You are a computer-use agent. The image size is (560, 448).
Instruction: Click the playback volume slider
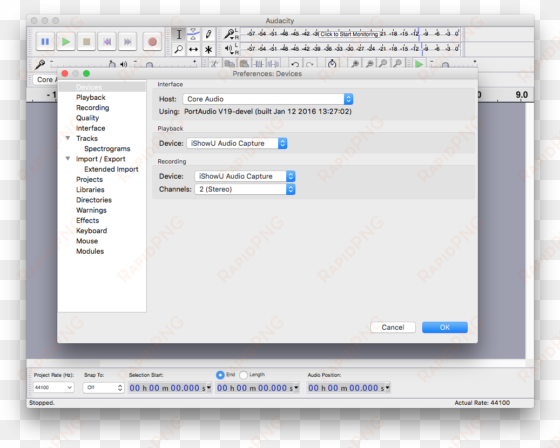coord(166,65)
